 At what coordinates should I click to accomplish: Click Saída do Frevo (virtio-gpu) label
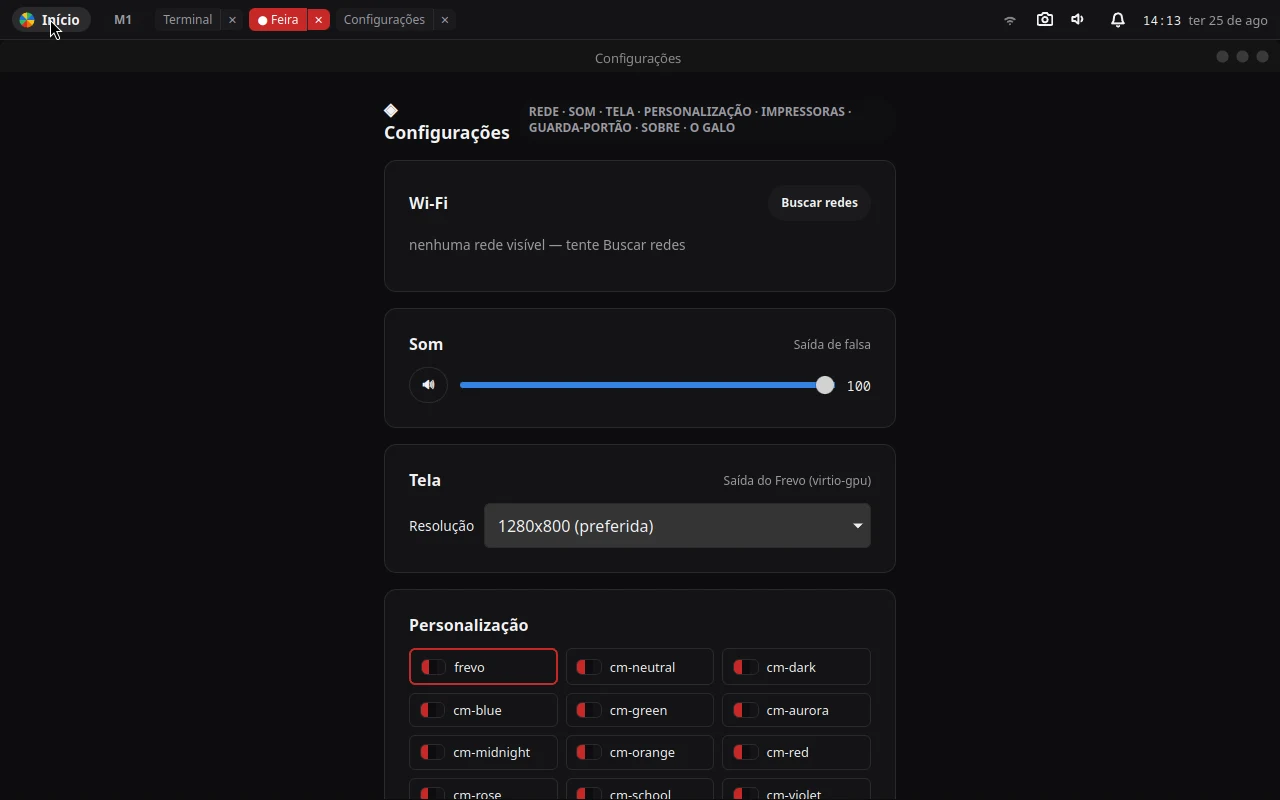point(797,480)
